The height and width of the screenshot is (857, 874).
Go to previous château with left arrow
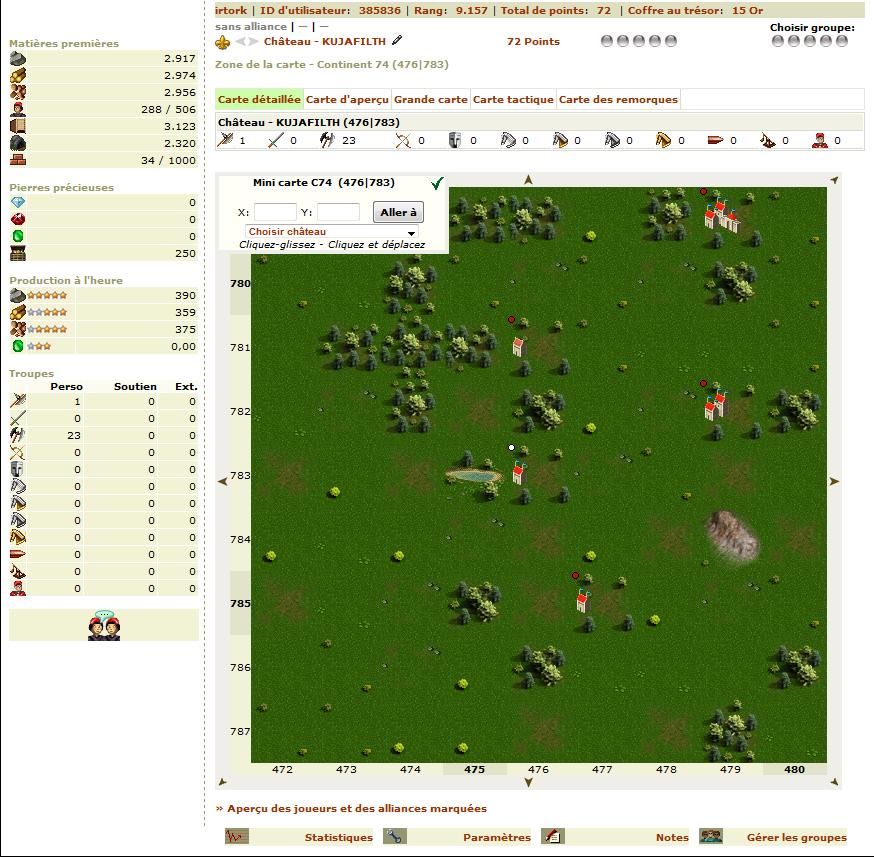pos(240,42)
